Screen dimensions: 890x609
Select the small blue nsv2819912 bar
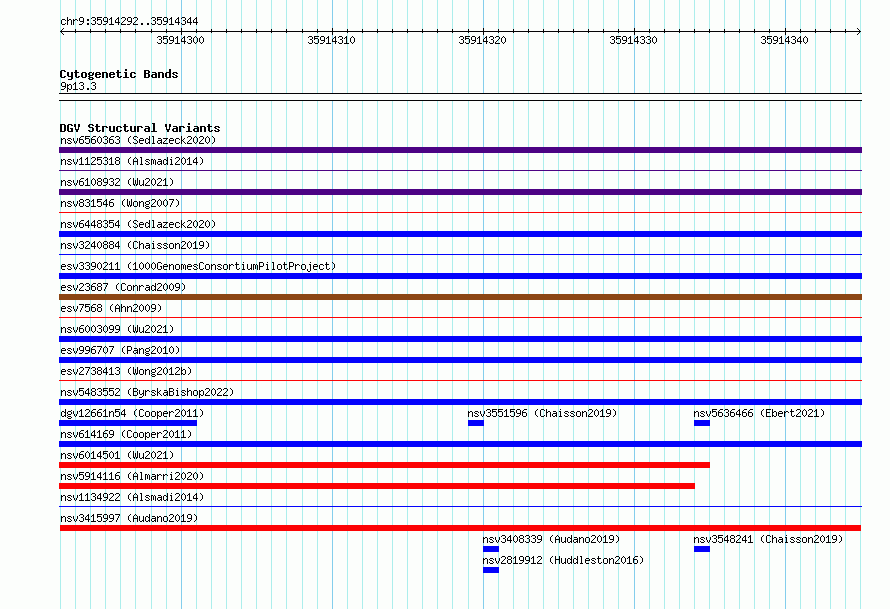[491, 570]
